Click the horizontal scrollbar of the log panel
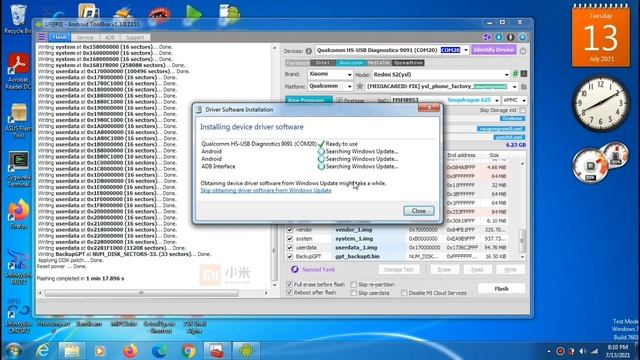640x360 pixels. tap(141, 293)
